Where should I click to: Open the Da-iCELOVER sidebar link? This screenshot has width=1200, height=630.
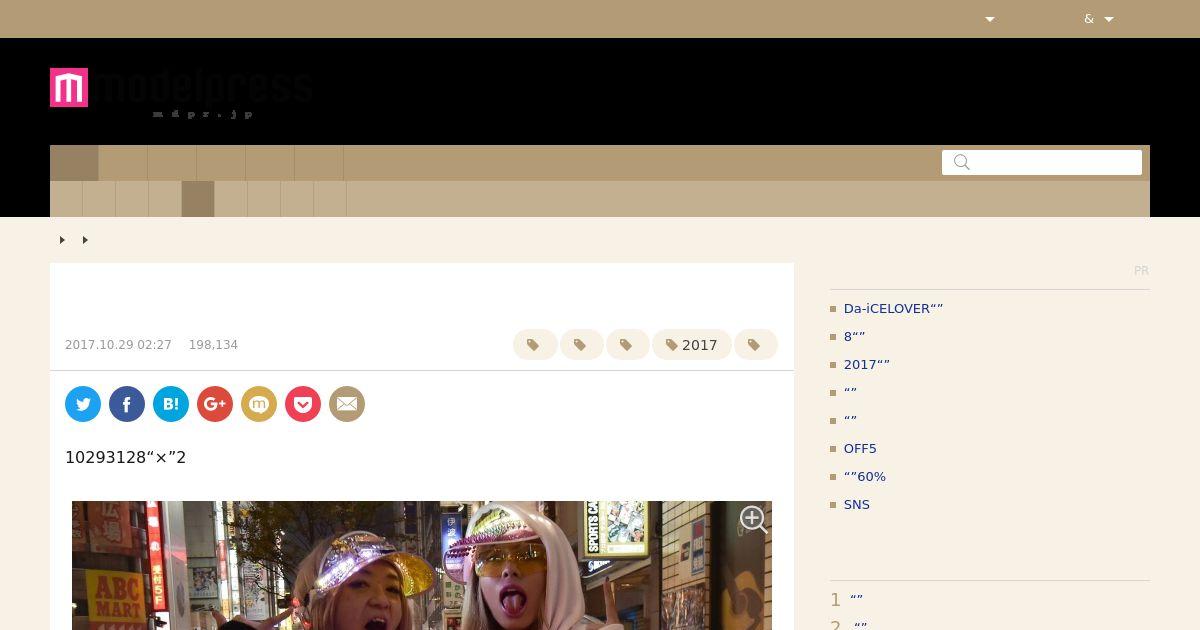click(x=894, y=309)
